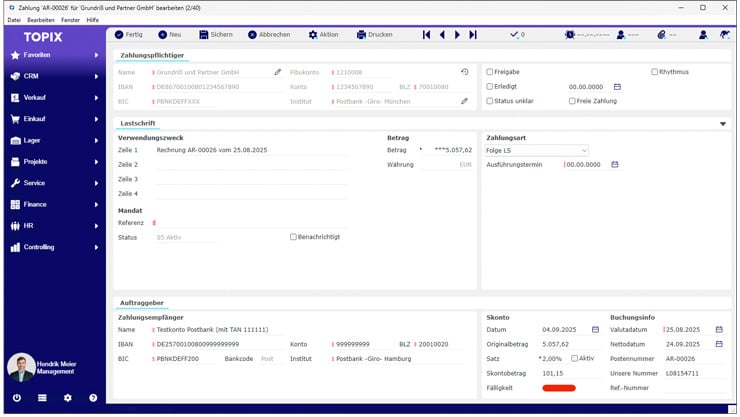
Task: Click the pencil icon next to company name
Action: (x=278, y=72)
